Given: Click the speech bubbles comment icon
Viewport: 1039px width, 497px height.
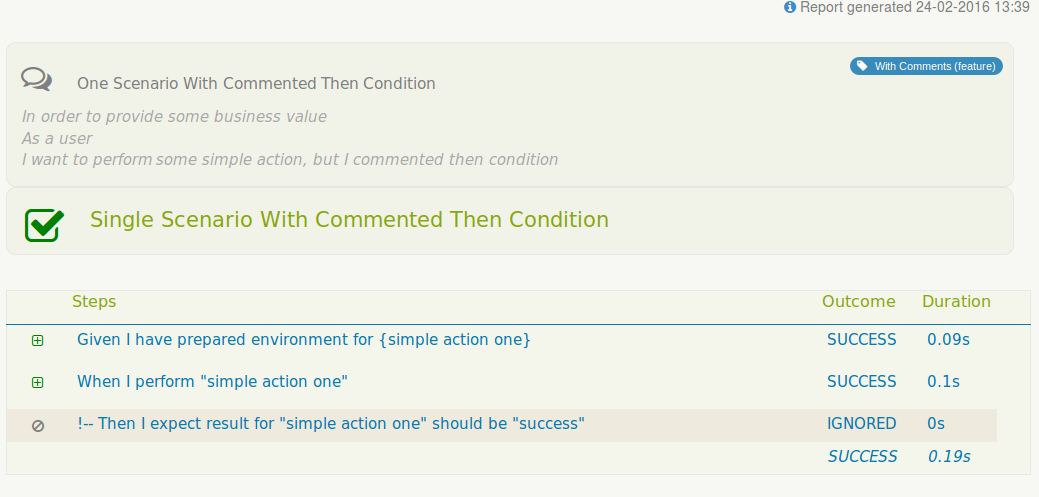Looking at the screenshot, I should point(36,78).
